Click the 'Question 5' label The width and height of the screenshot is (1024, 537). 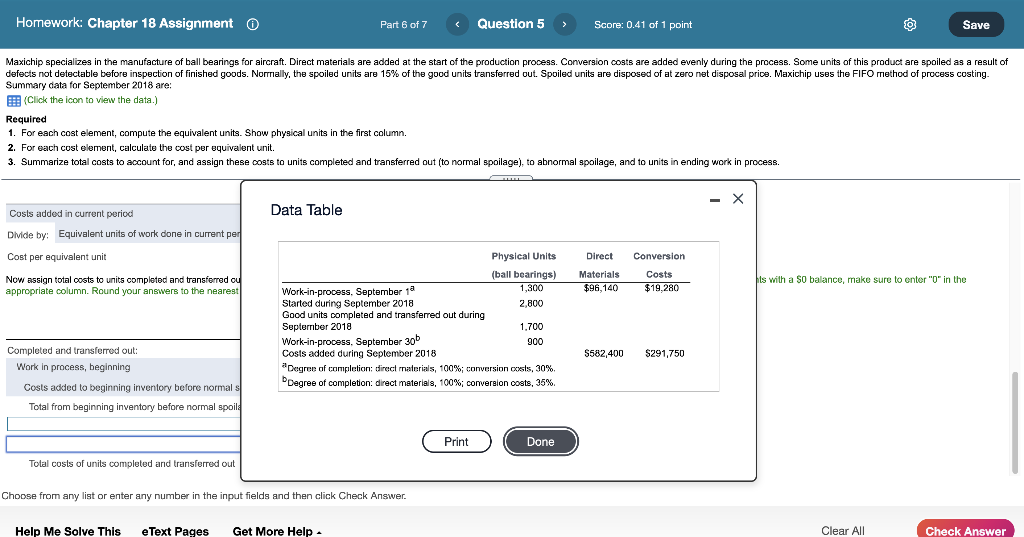click(511, 24)
